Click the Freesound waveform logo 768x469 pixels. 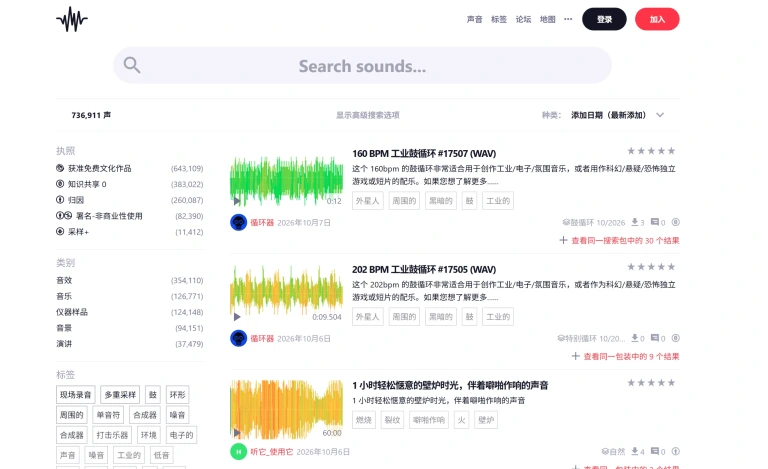(x=72, y=19)
